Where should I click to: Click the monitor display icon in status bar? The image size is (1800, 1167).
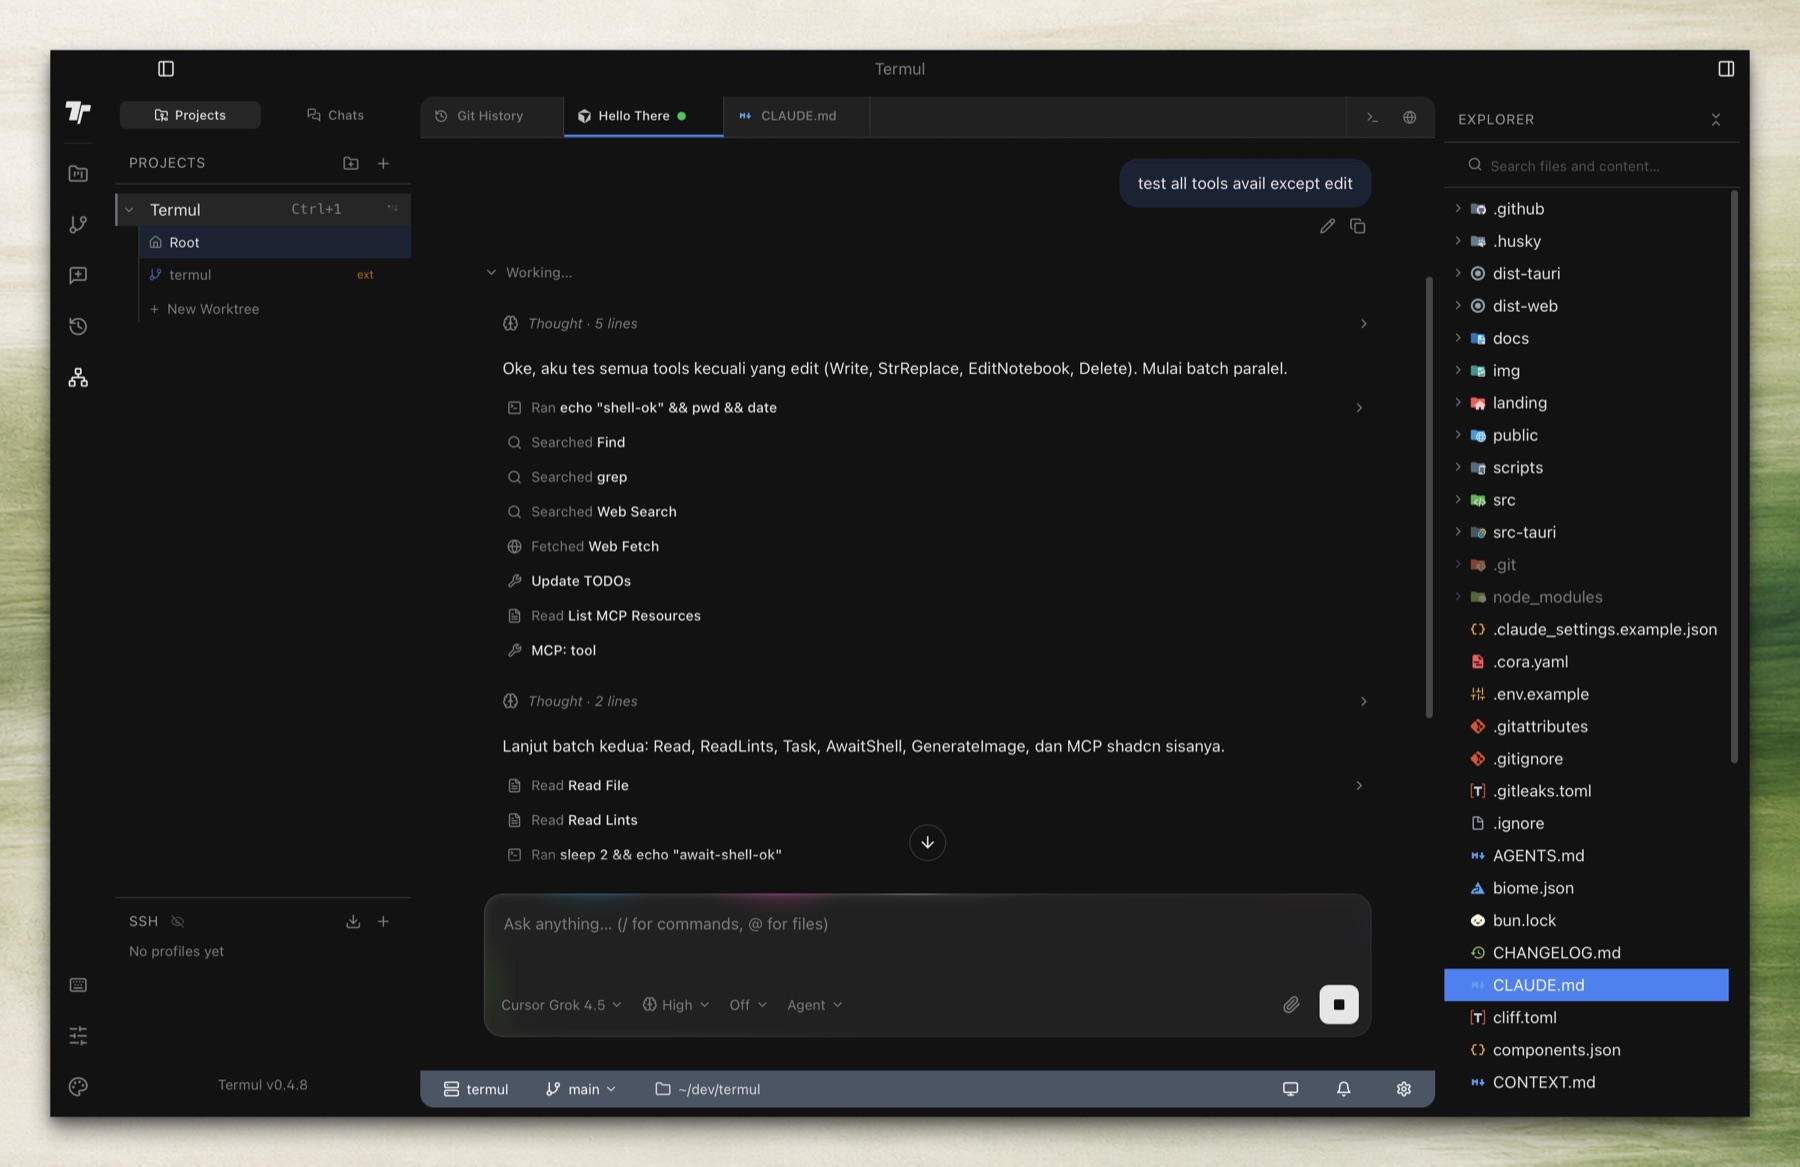tap(1291, 1089)
